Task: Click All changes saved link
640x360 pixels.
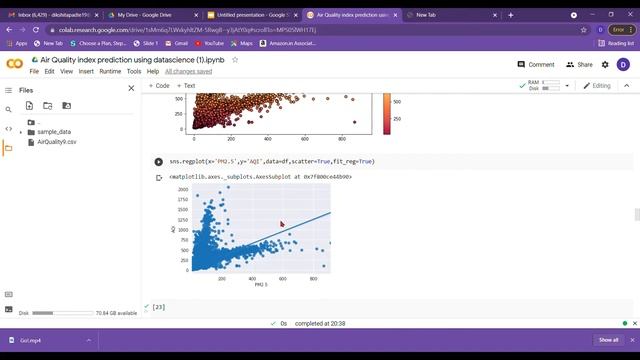Action: pyautogui.click(x=189, y=71)
